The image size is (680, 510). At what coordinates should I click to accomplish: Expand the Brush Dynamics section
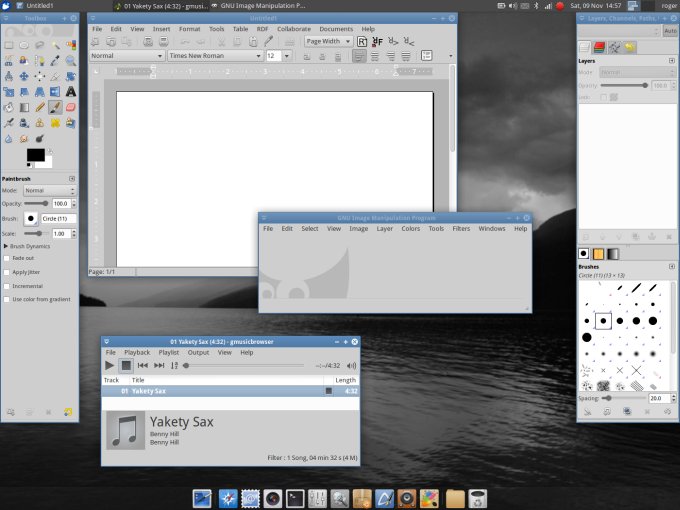(7, 245)
